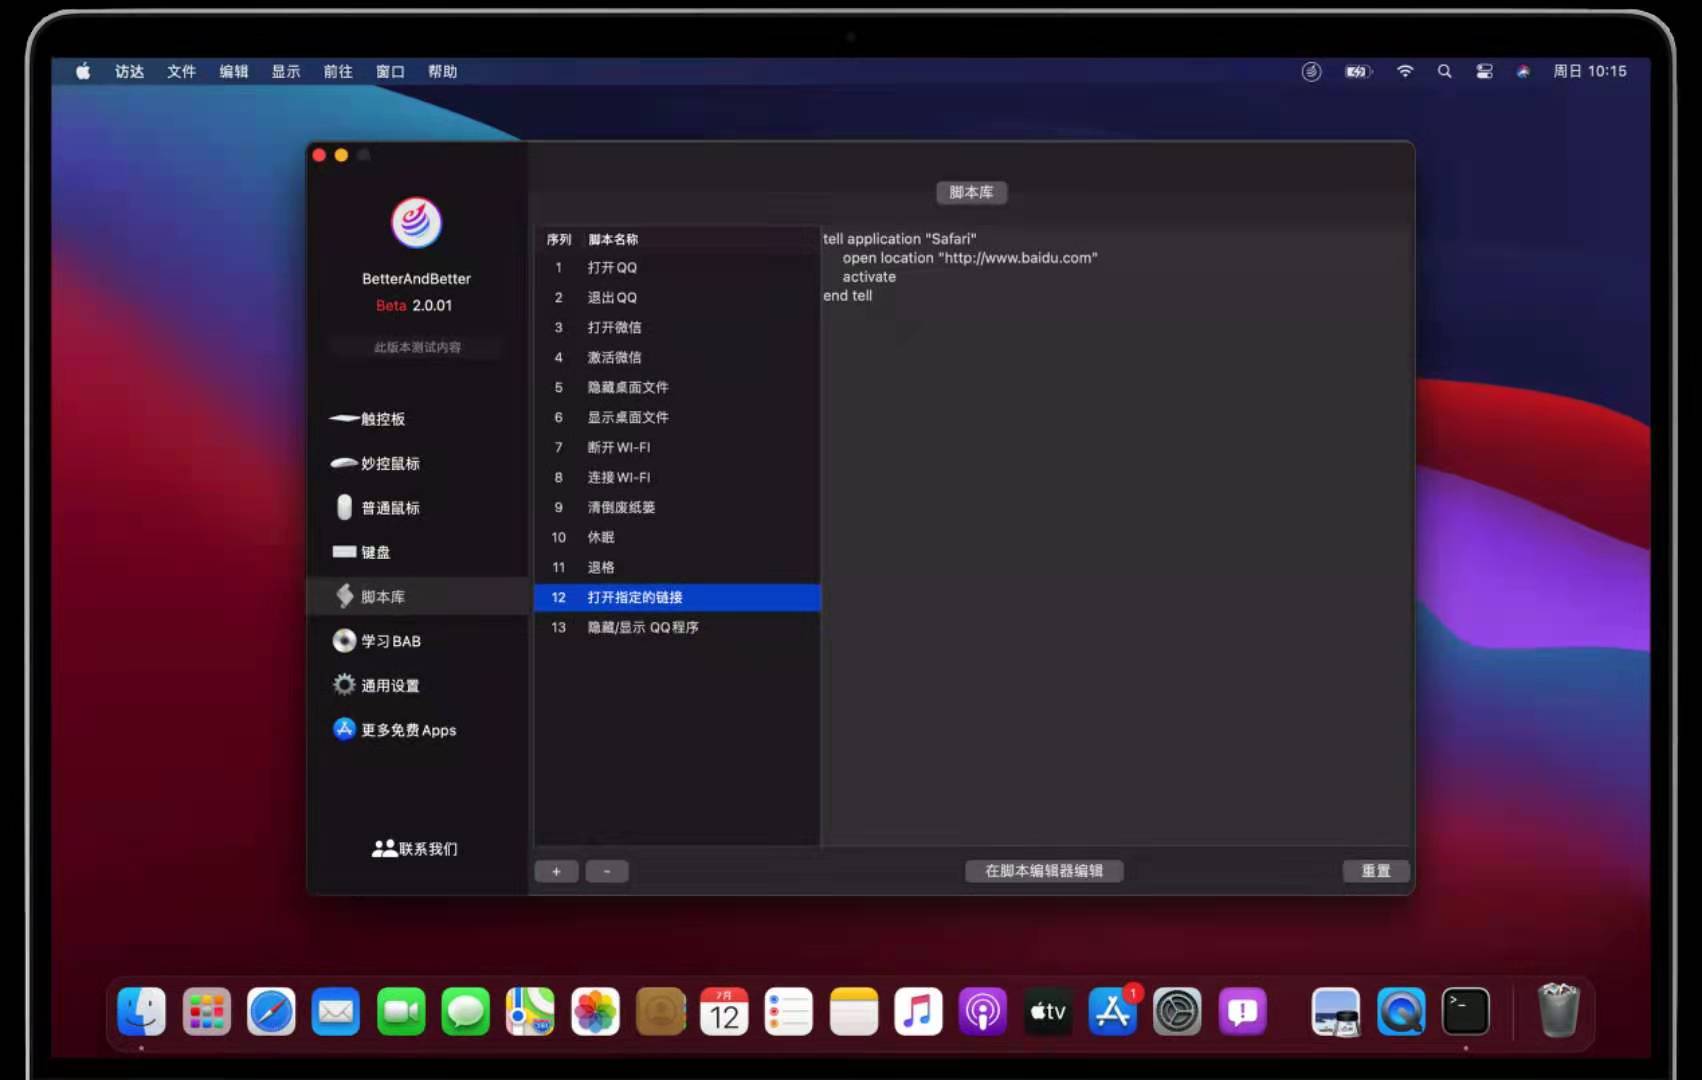1702x1080 pixels.
Task: Open the 触控板 settings section
Action: pyautogui.click(x=383, y=419)
